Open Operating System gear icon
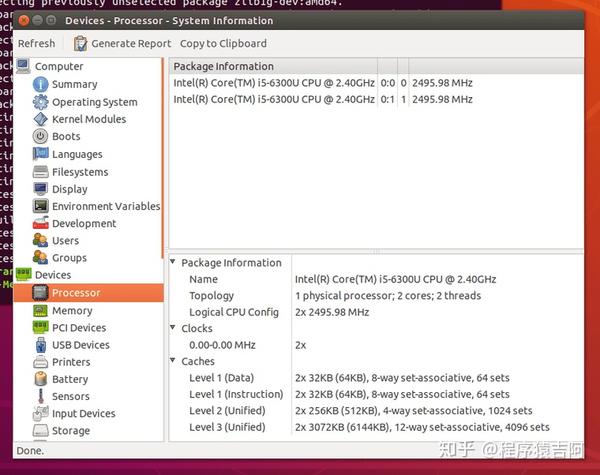600x475 pixels. (x=41, y=102)
